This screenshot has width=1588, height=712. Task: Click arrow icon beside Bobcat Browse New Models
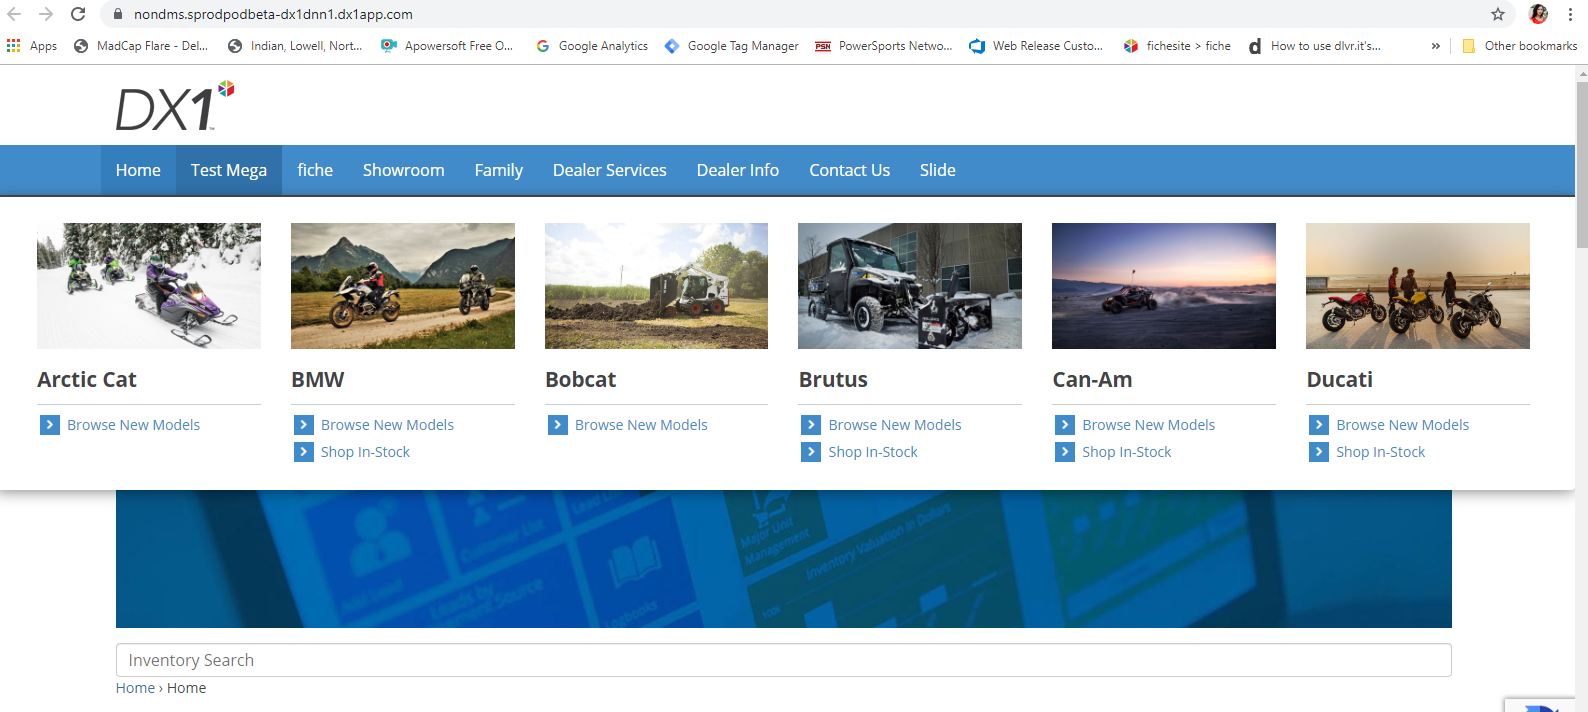click(x=558, y=425)
